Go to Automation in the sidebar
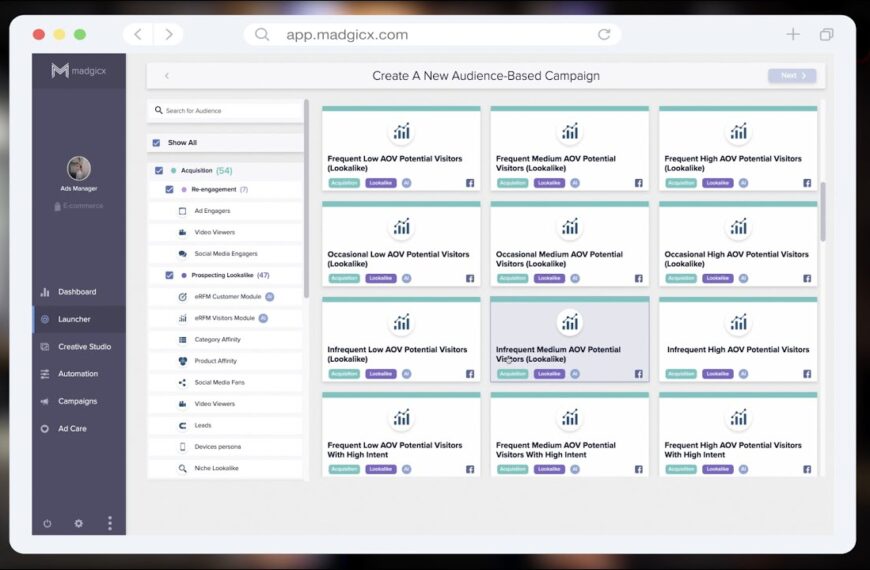This screenshot has height=570, width=870. click(x=77, y=374)
